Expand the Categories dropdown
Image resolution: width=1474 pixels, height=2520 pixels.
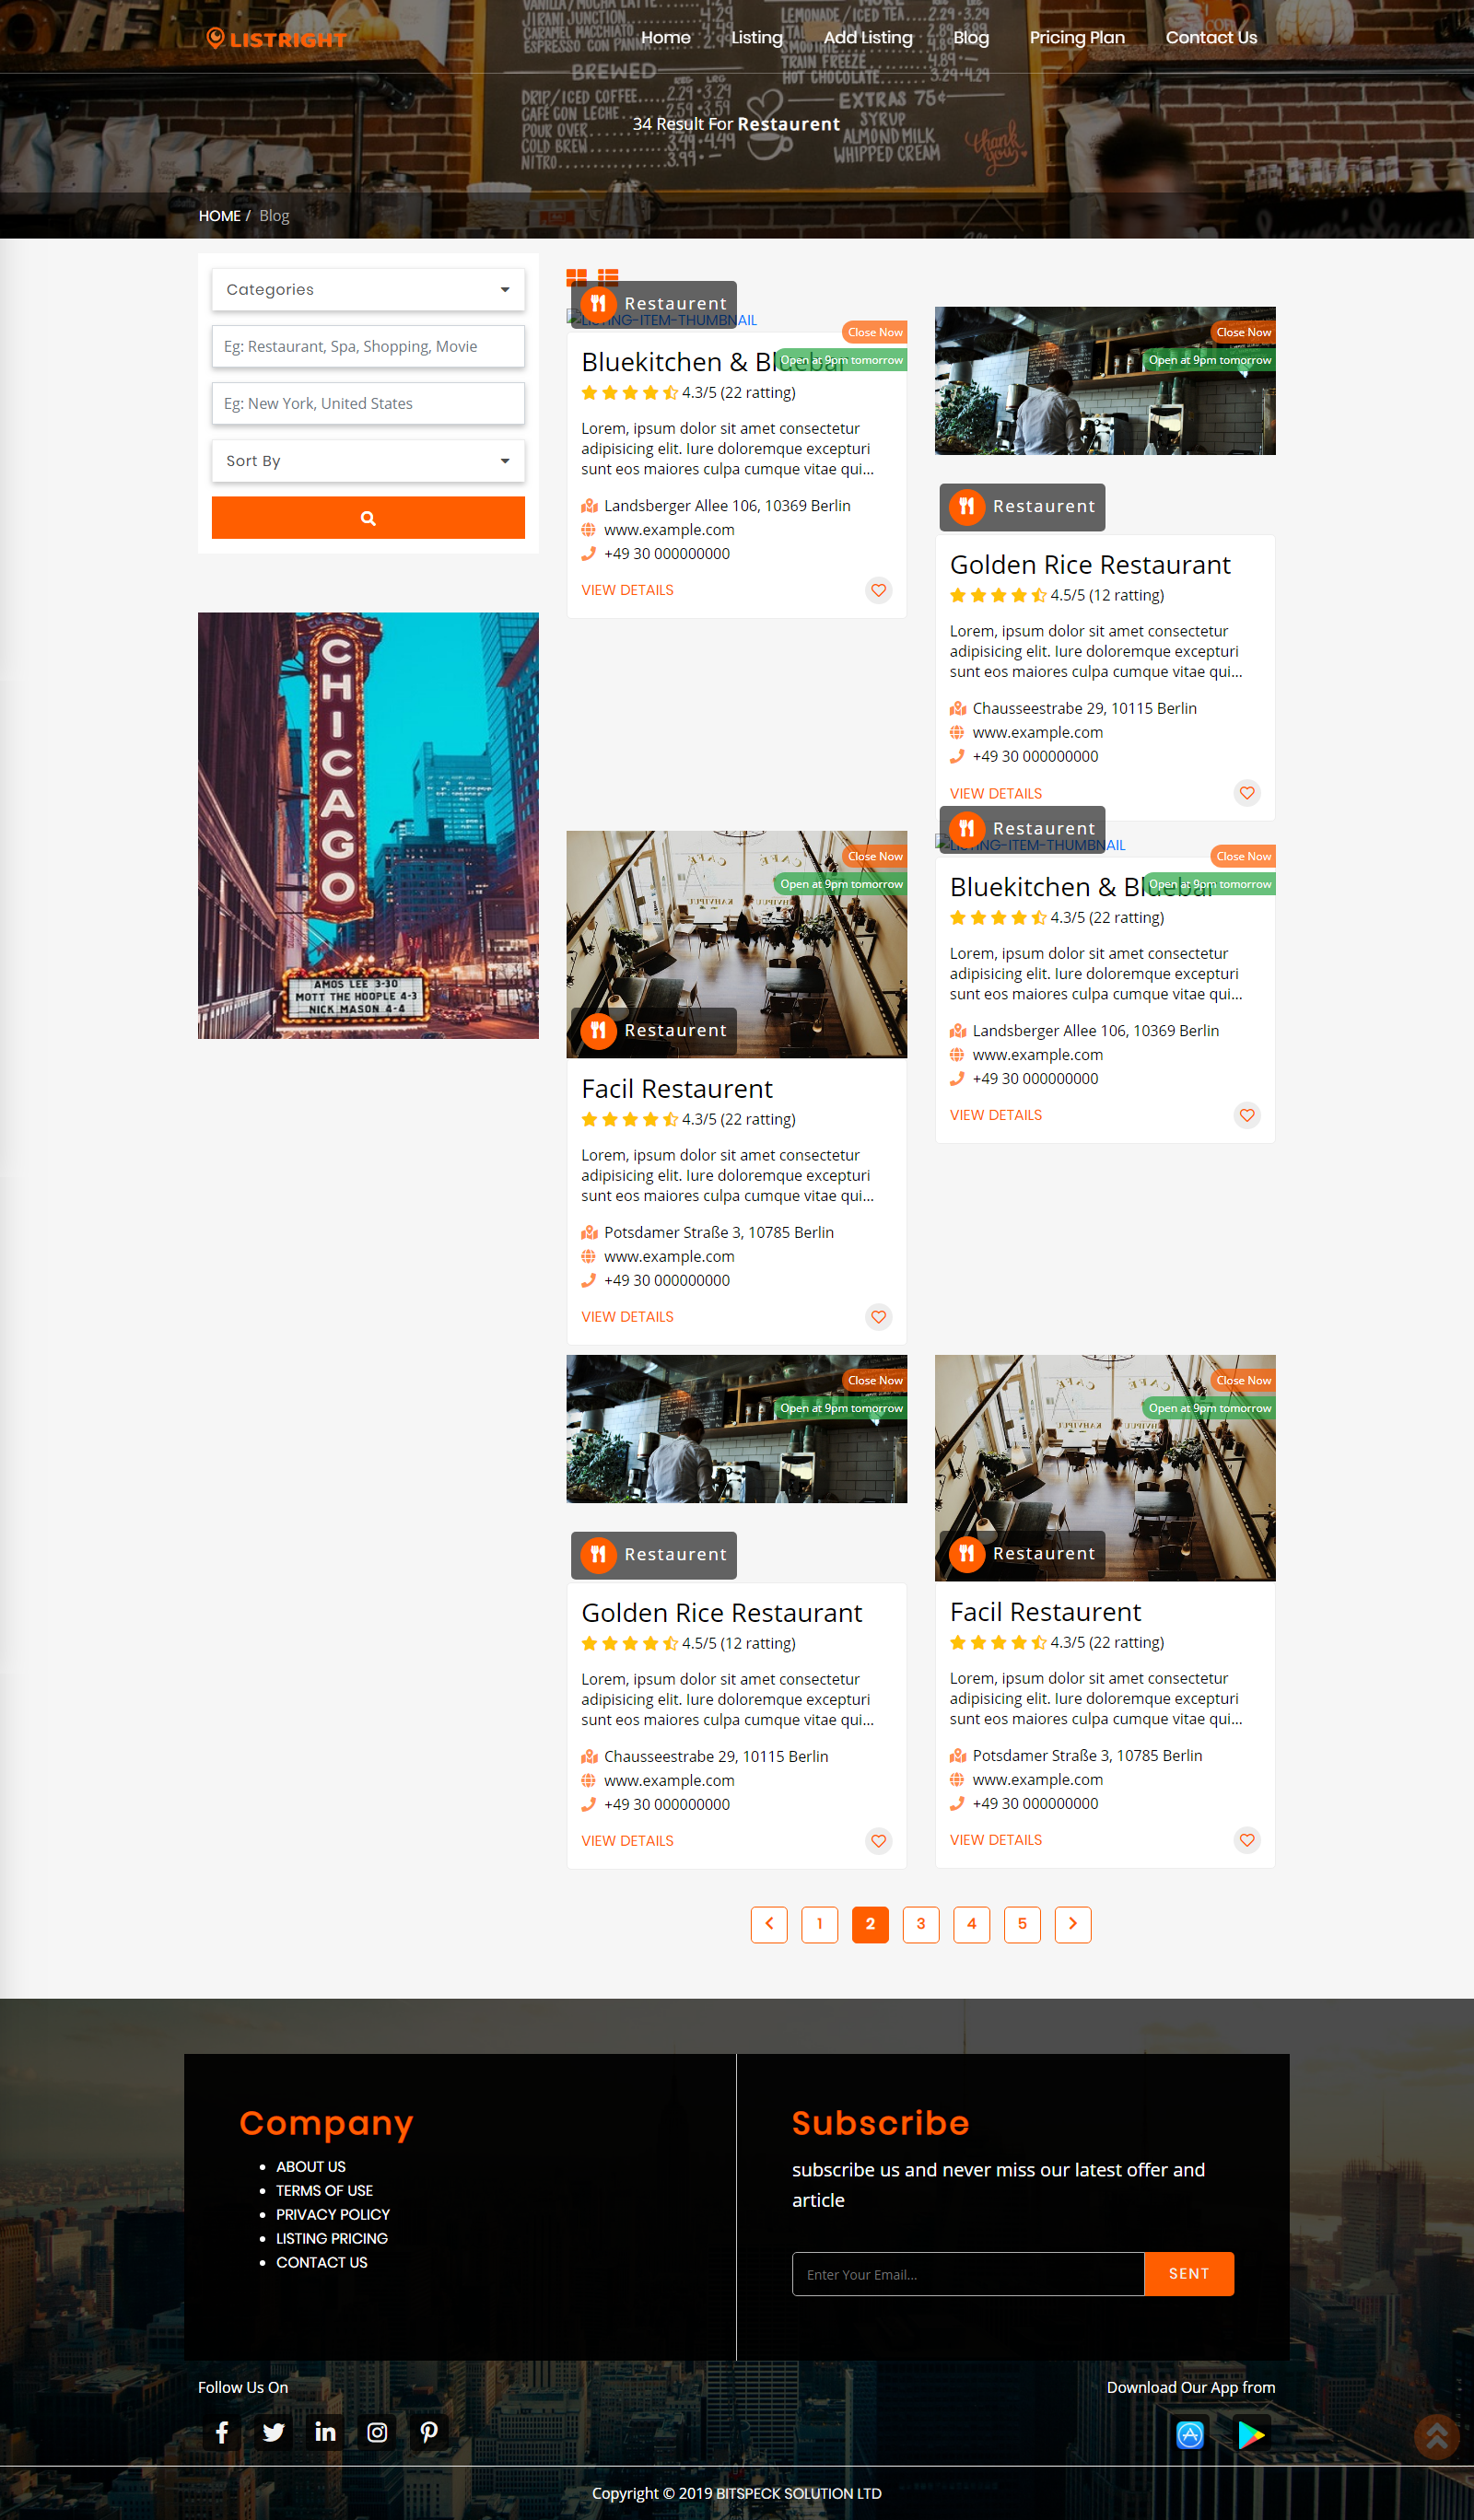[368, 290]
